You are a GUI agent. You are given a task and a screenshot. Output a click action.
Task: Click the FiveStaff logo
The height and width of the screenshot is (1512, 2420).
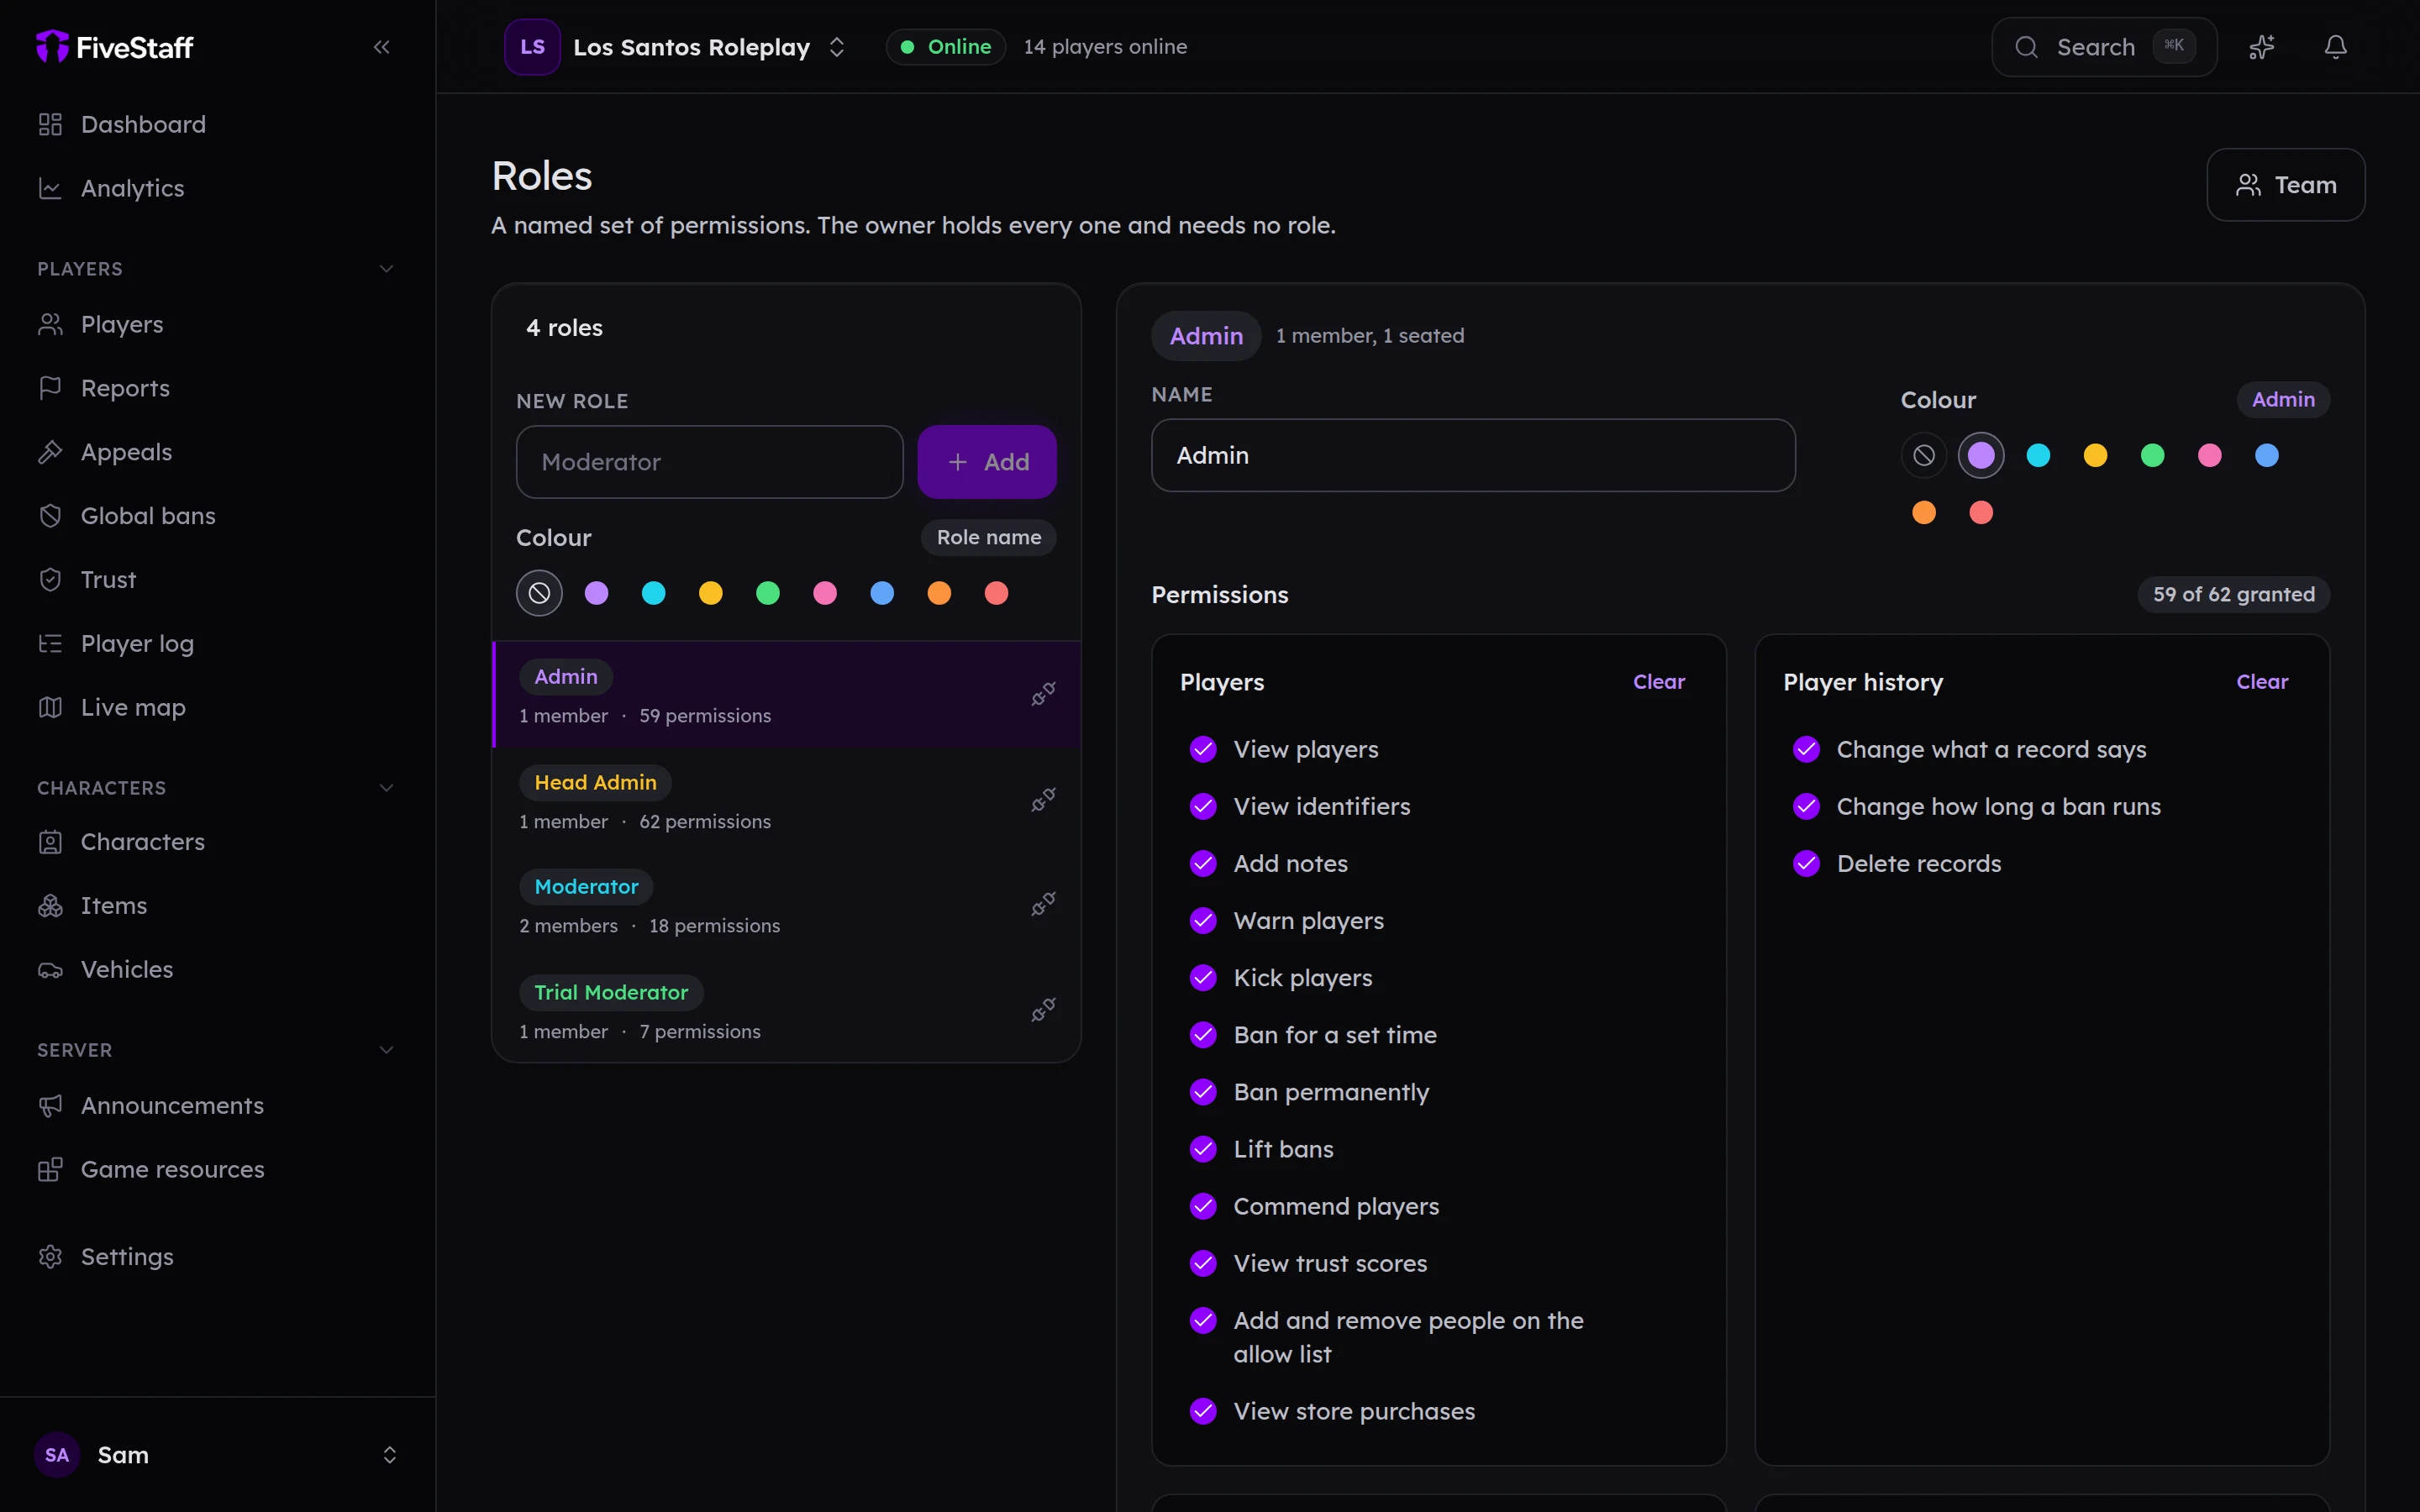[115, 47]
